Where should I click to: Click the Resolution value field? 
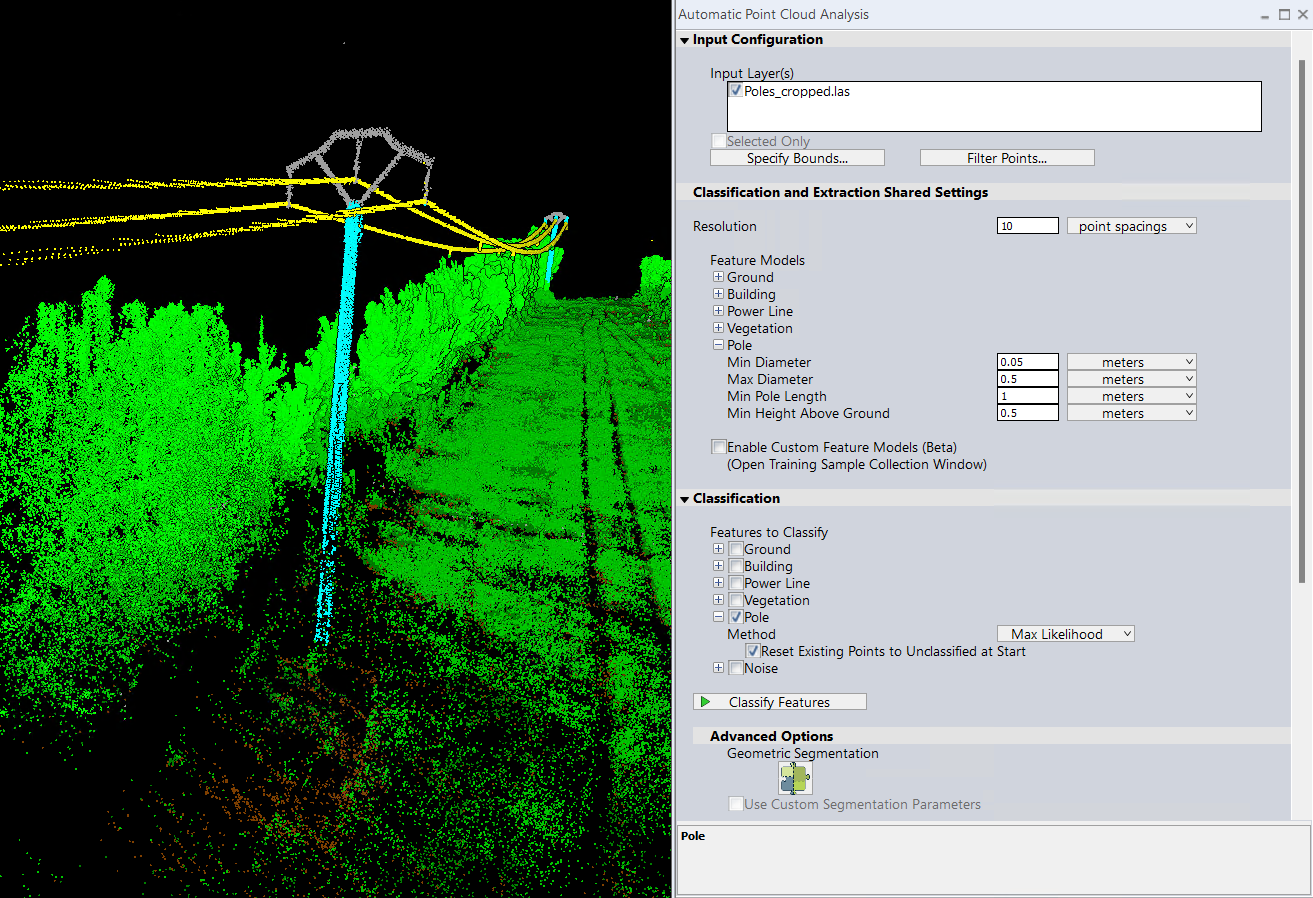point(1028,226)
